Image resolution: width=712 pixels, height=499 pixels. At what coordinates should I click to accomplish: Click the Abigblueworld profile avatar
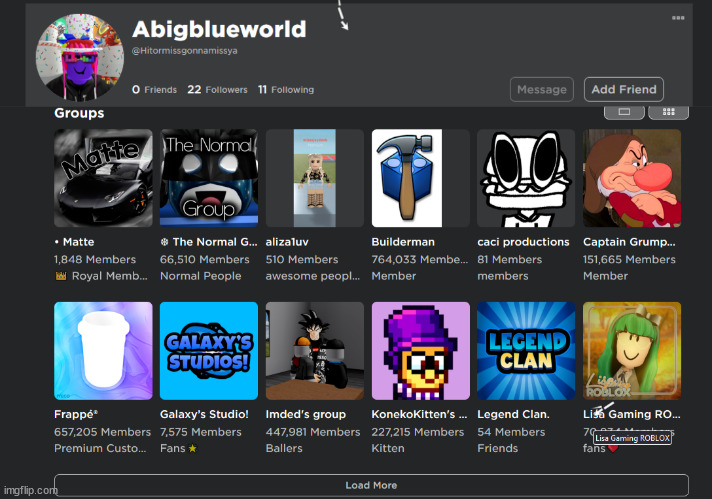click(x=79, y=57)
